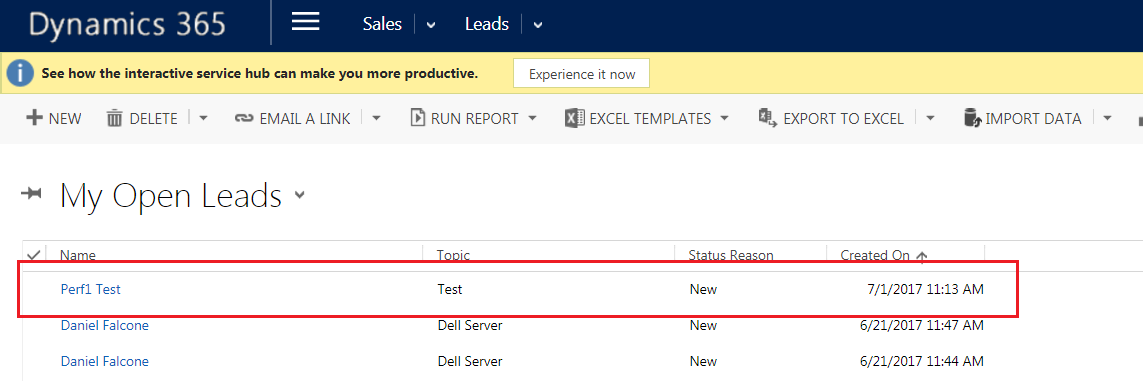
Task: Click the plus icon for NEW lead
Action: [x=34, y=118]
